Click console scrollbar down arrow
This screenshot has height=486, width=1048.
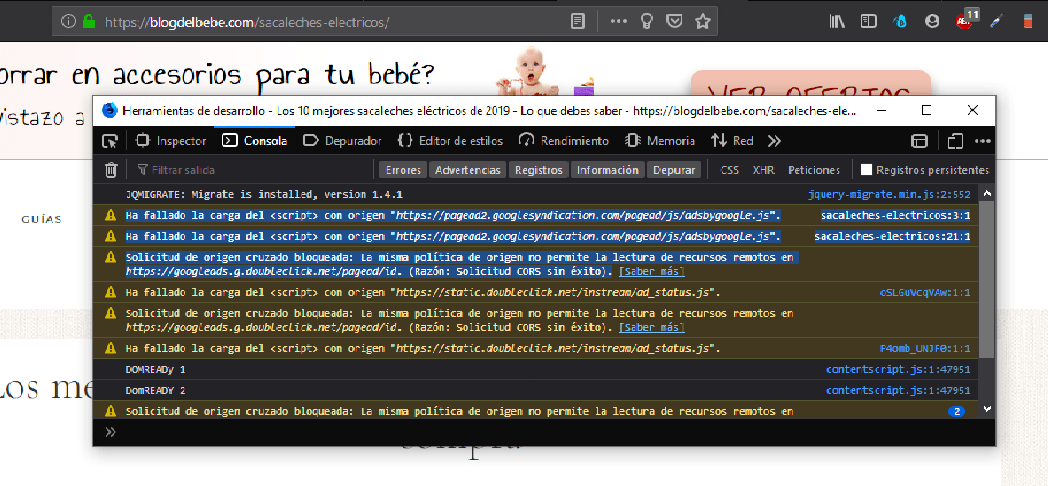(987, 408)
